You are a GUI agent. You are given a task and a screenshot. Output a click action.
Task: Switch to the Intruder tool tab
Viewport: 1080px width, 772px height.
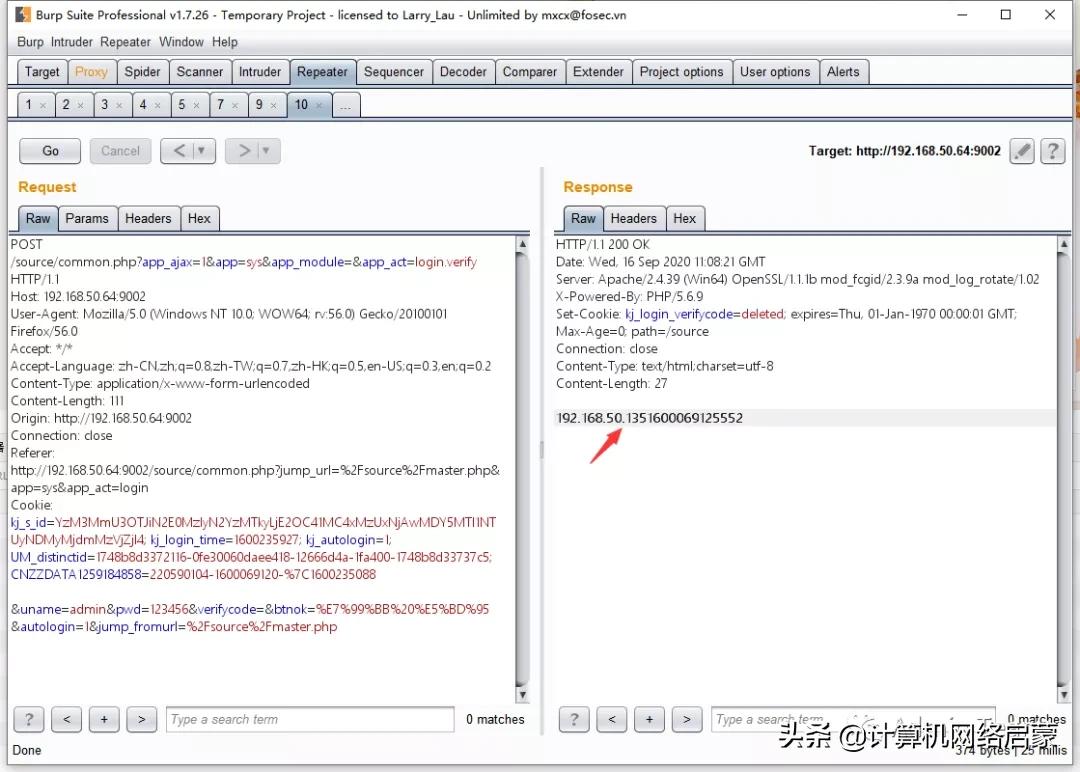point(260,72)
